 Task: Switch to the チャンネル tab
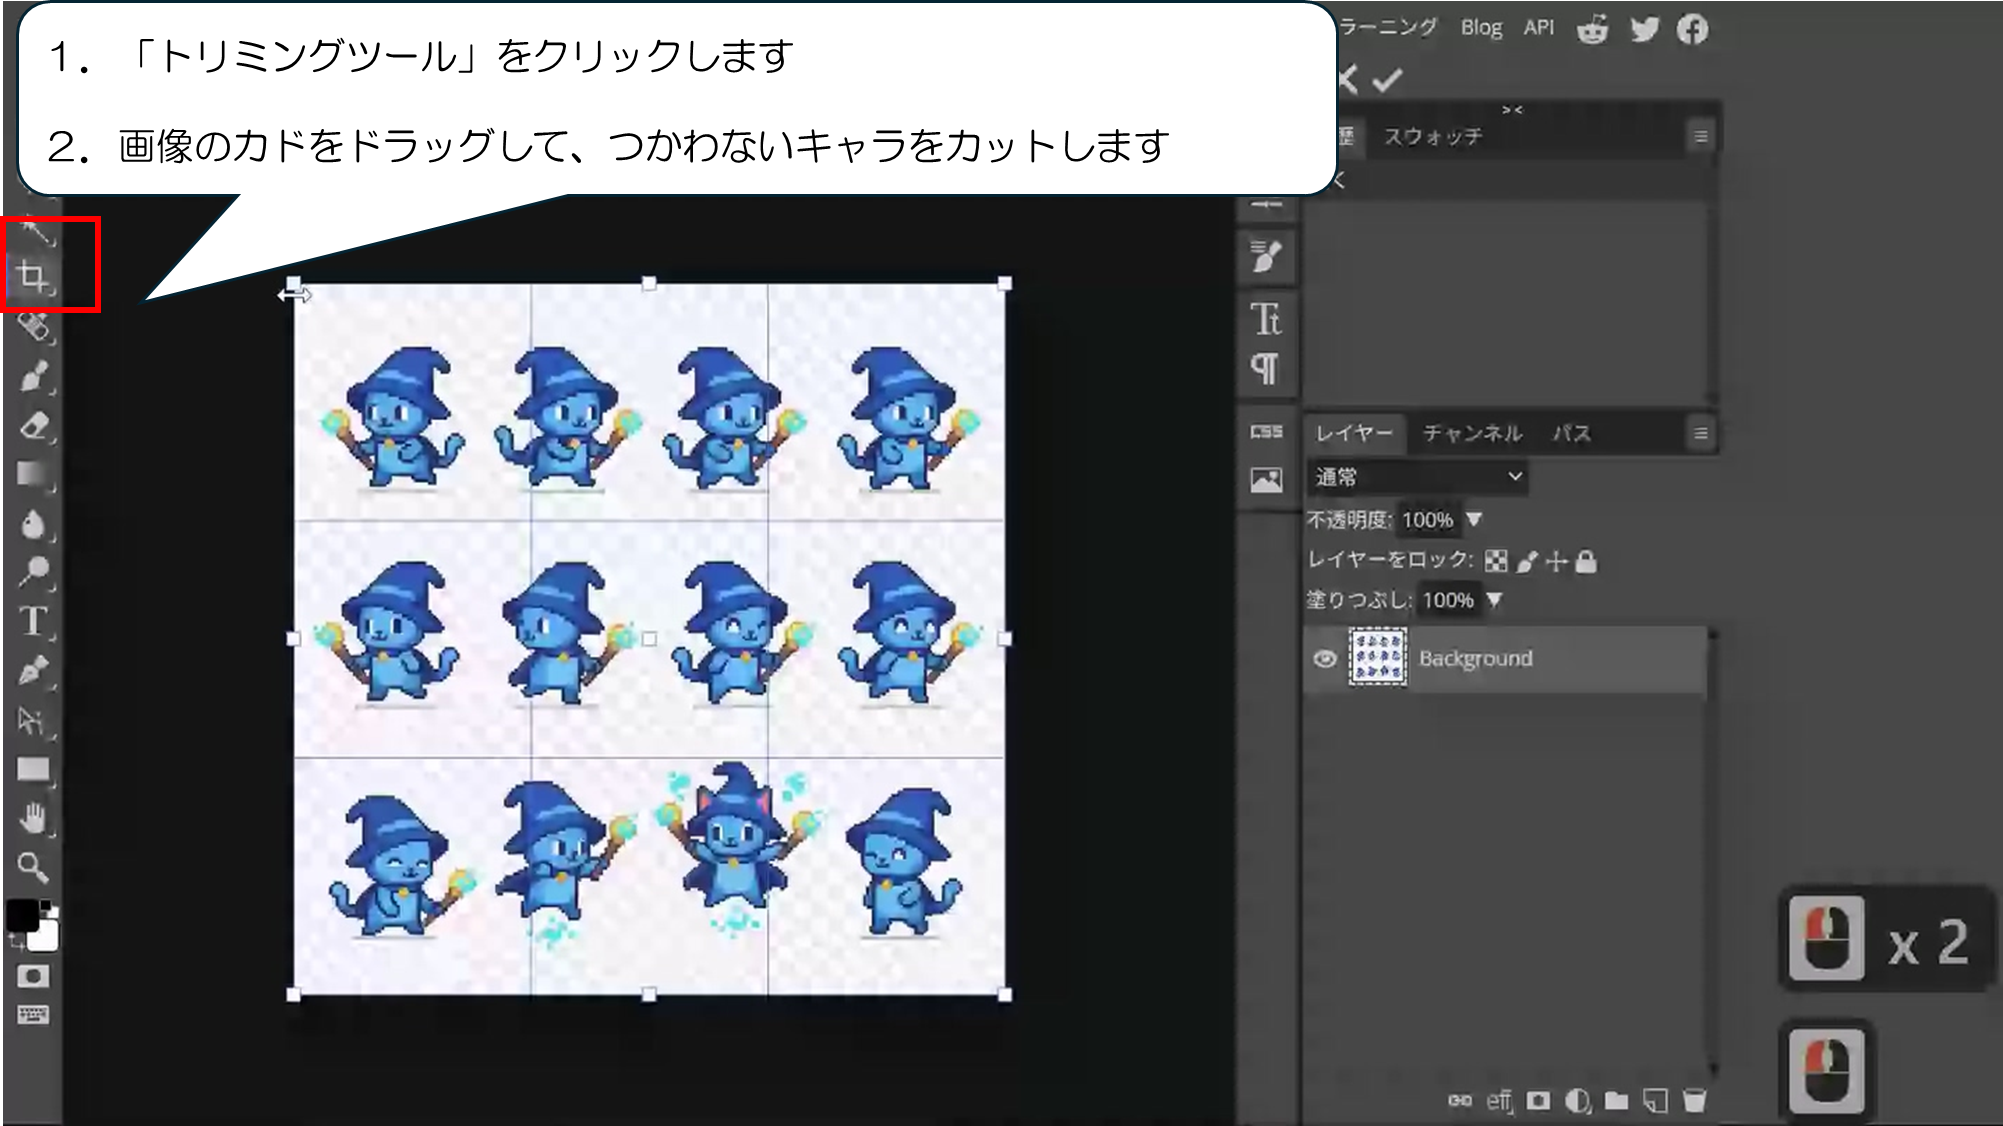1472,433
